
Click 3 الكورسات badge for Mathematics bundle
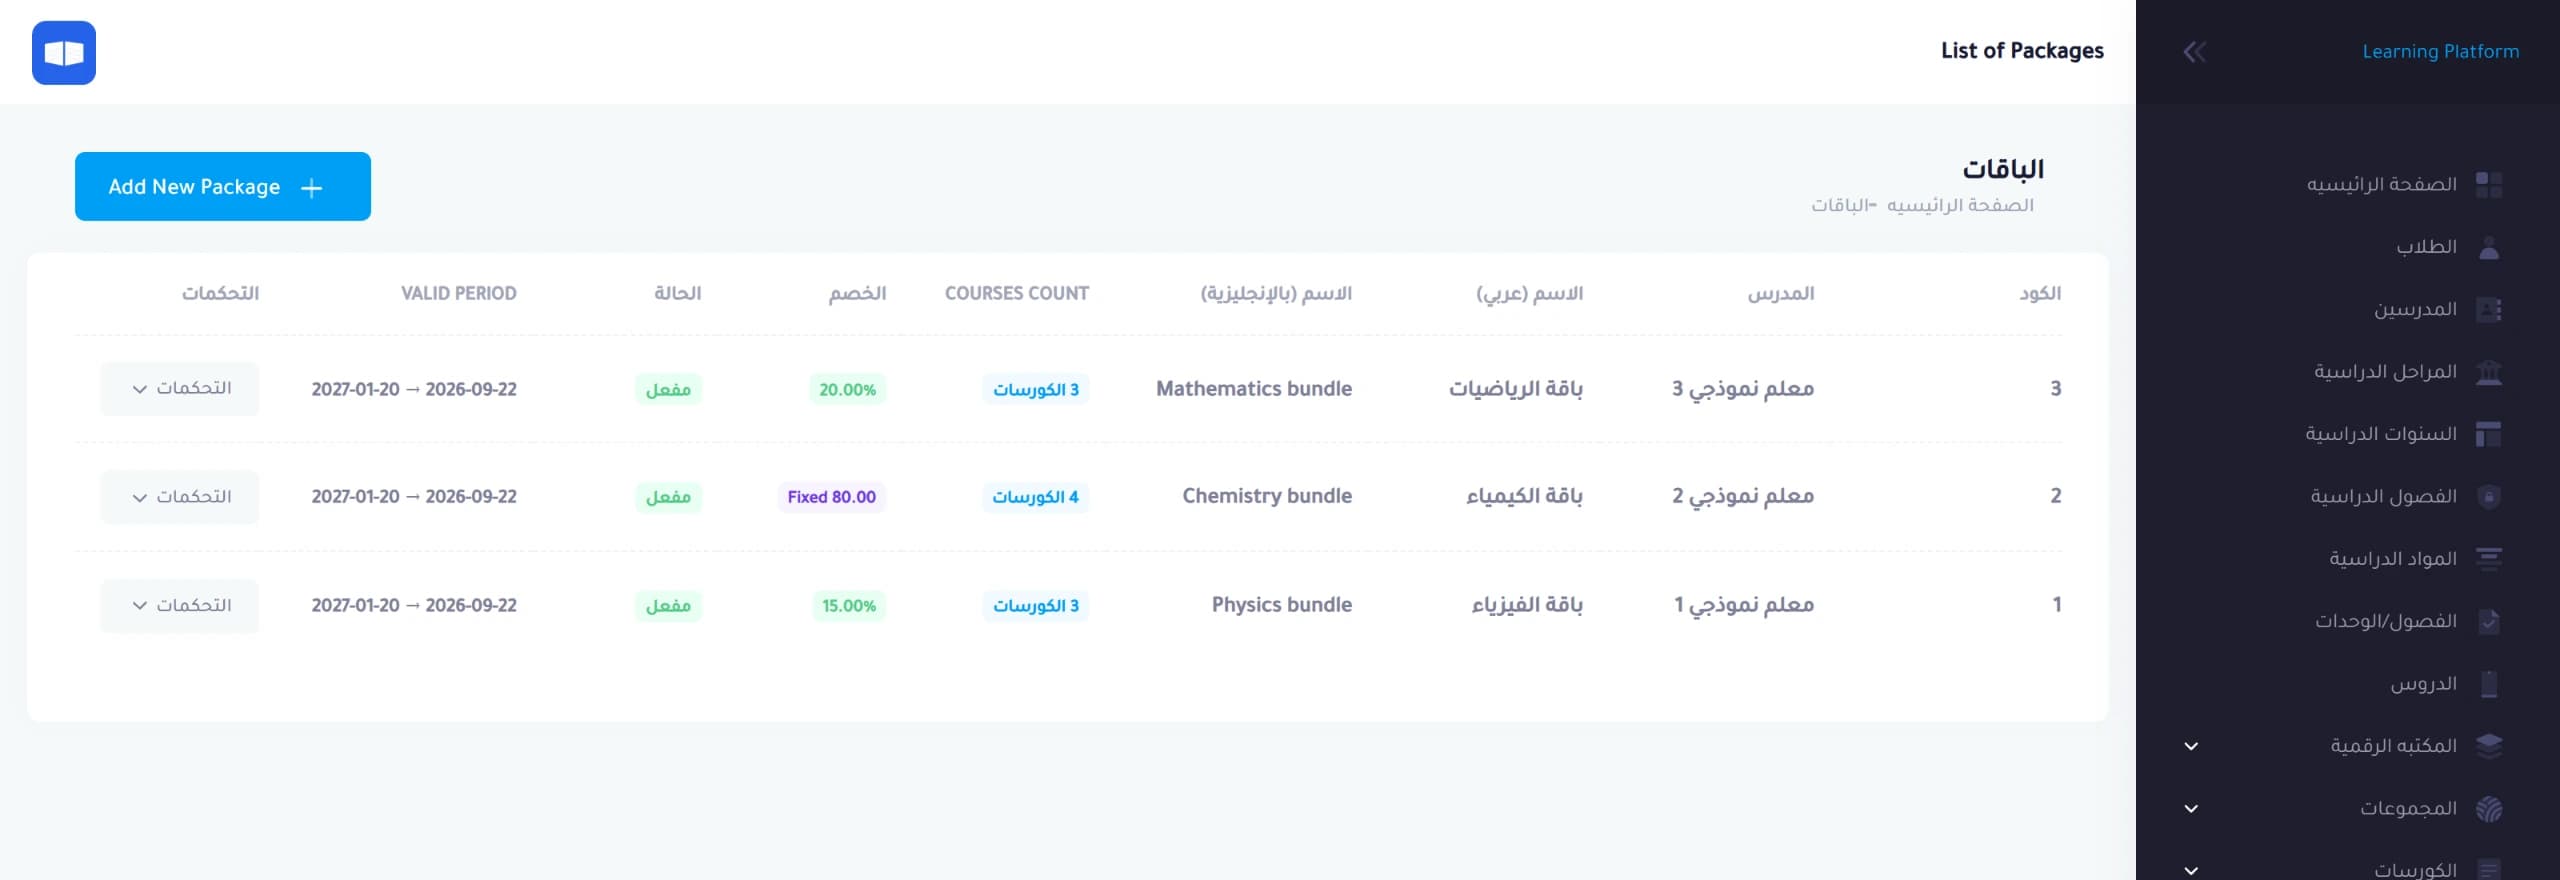tap(1035, 390)
